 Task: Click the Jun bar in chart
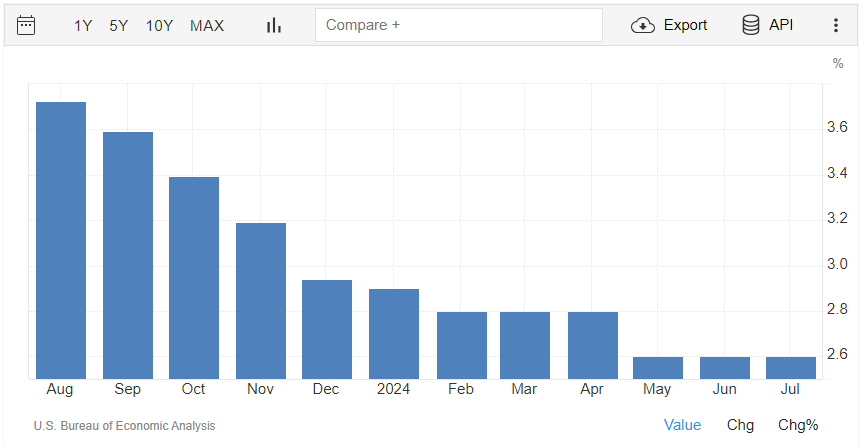(x=725, y=368)
